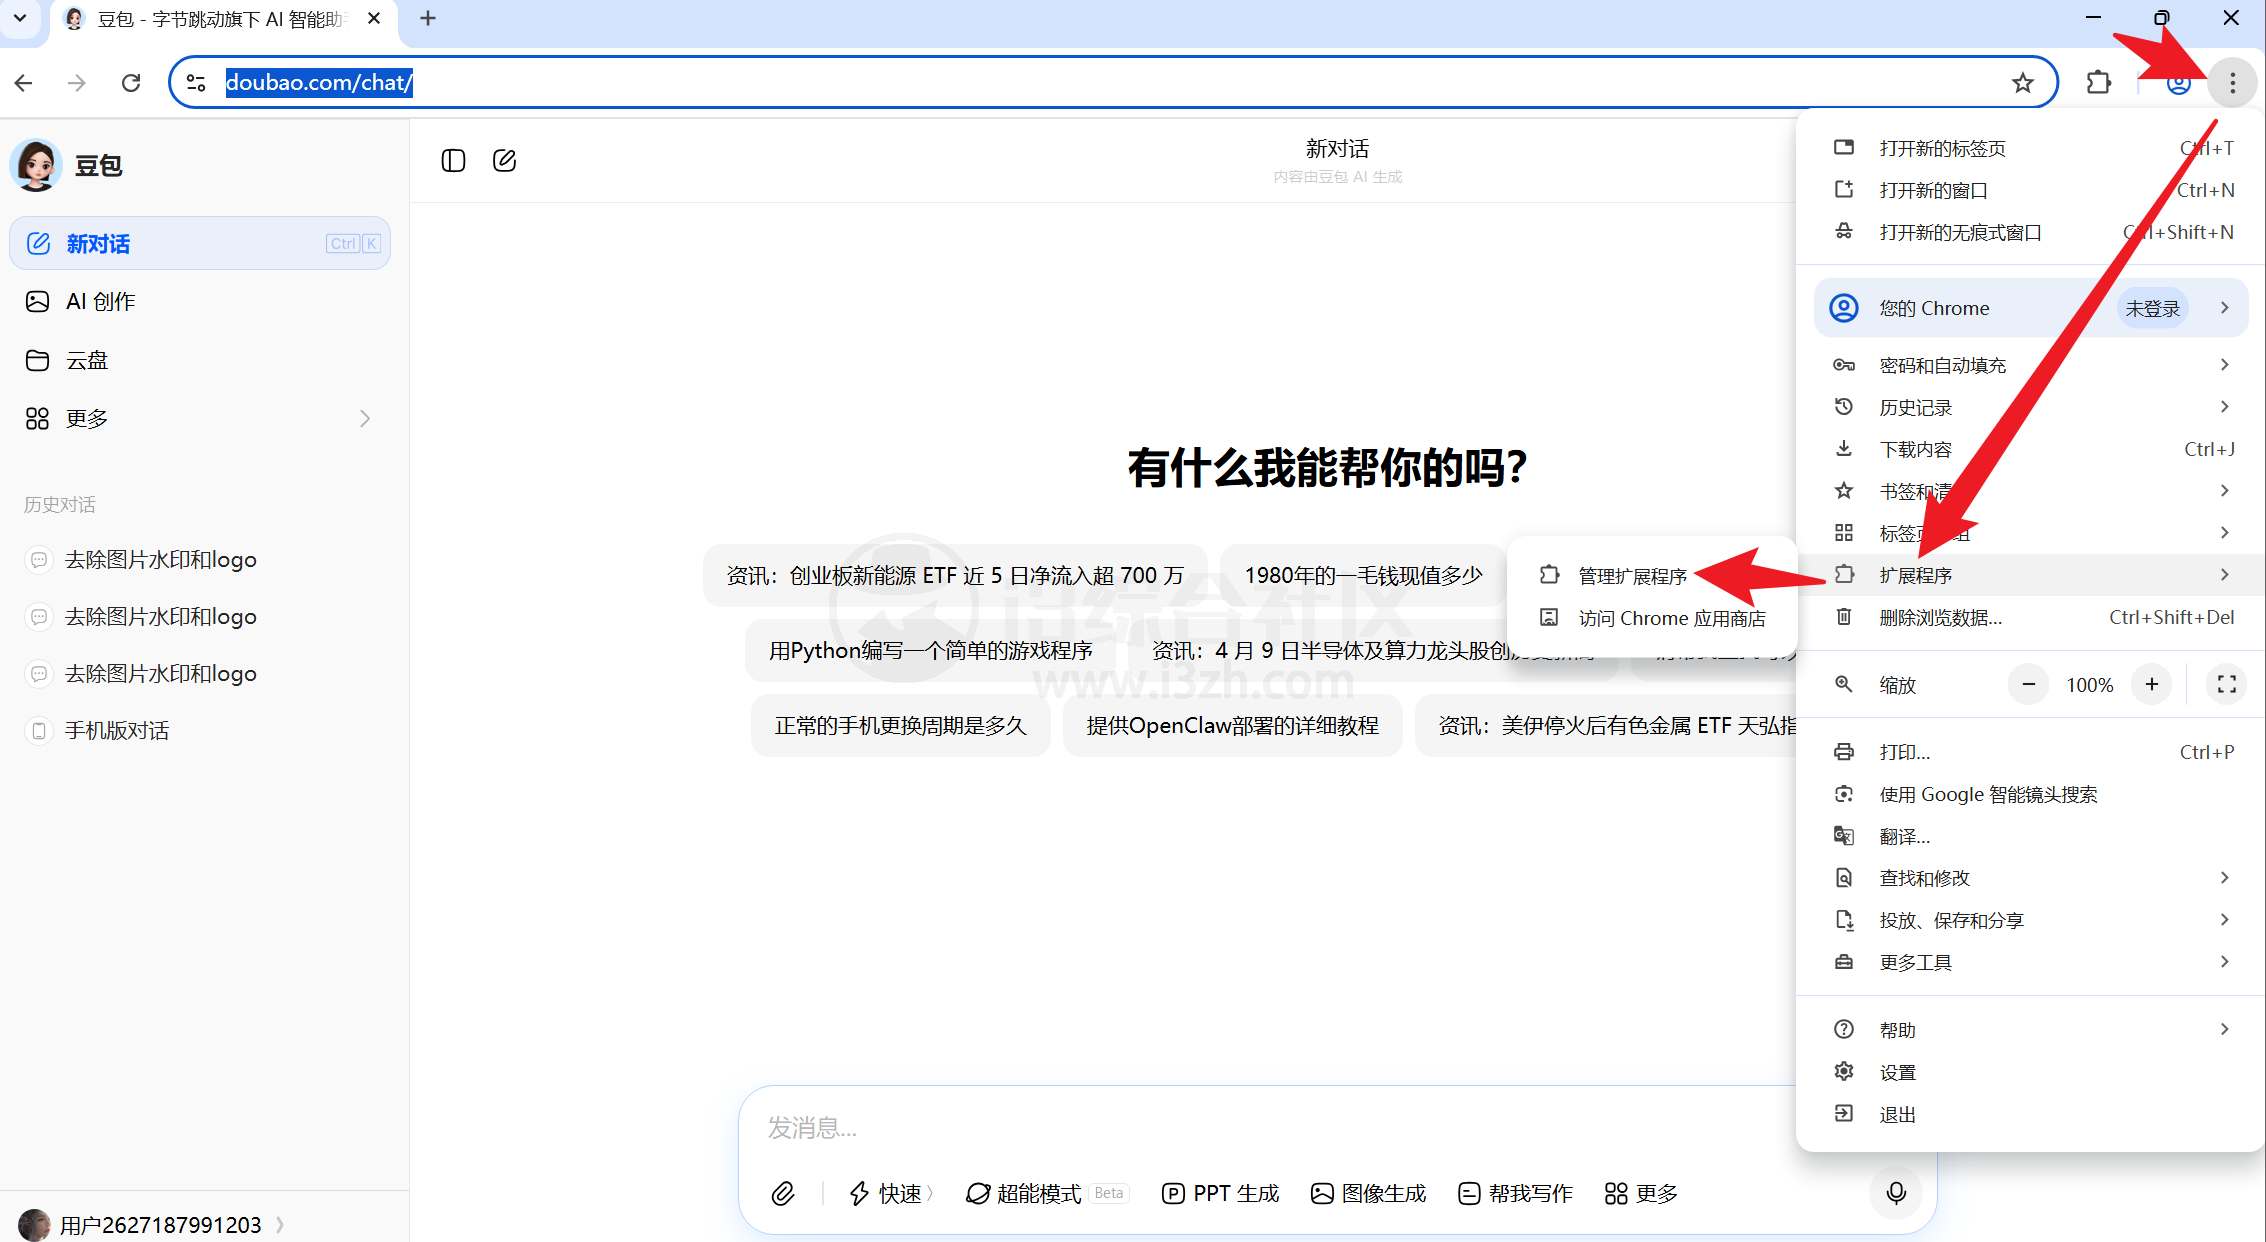
Task: Toggle the 快速 quick mode option
Action: coord(890,1193)
